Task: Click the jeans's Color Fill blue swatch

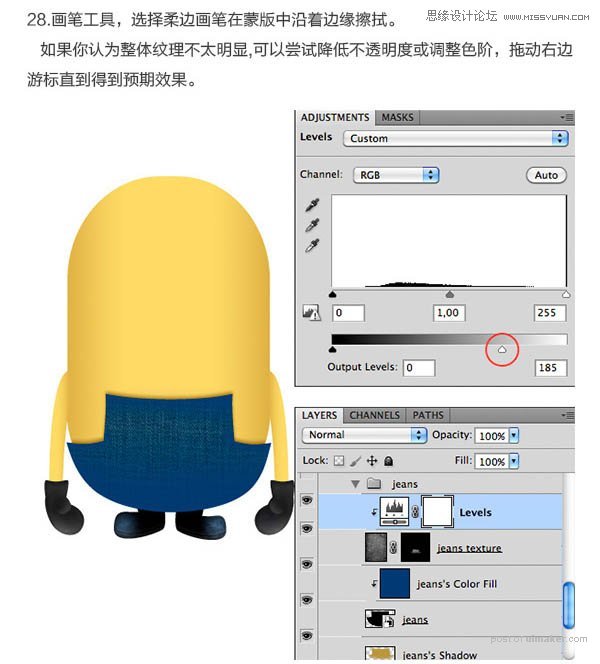Action: click(395, 583)
